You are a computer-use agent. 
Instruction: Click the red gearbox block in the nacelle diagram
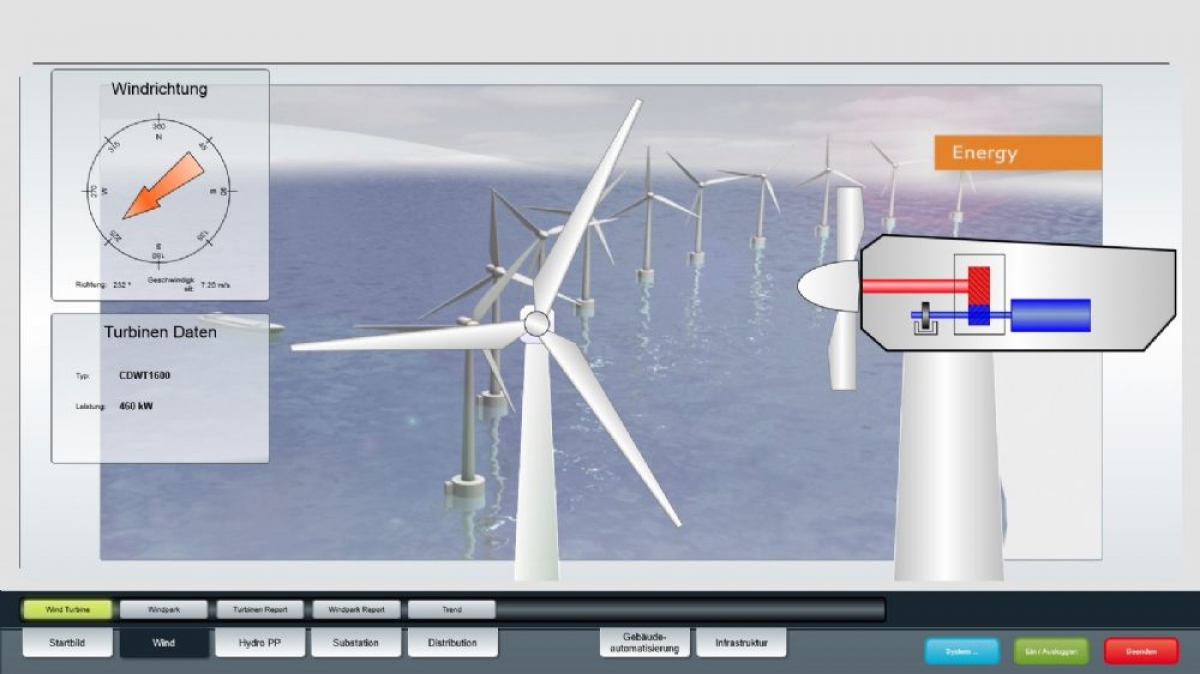979,286
